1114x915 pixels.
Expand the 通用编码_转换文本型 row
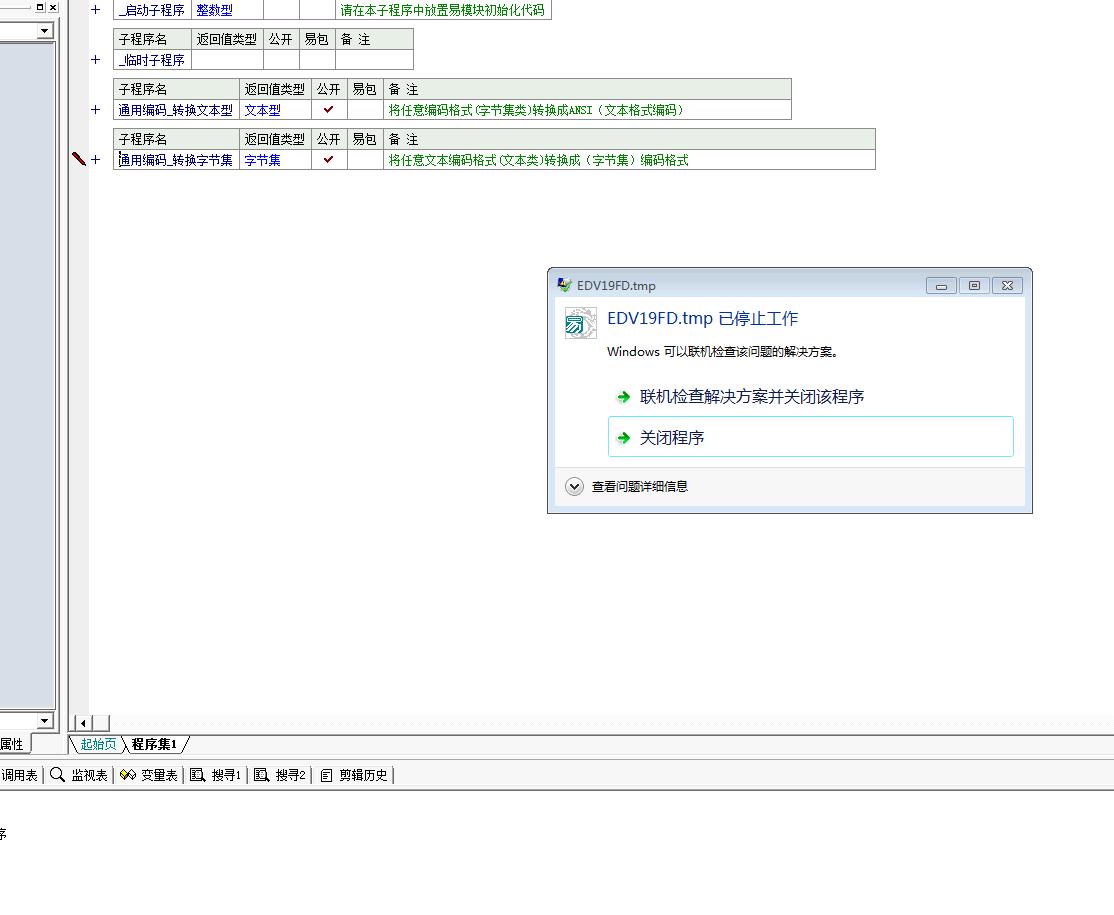pyautogui.click(x=96, y=109)
